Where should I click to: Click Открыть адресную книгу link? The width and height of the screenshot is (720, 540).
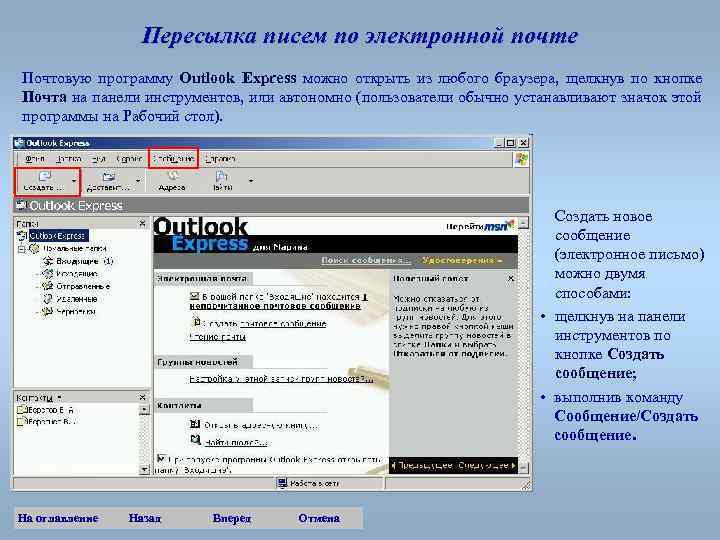[261, 425]
